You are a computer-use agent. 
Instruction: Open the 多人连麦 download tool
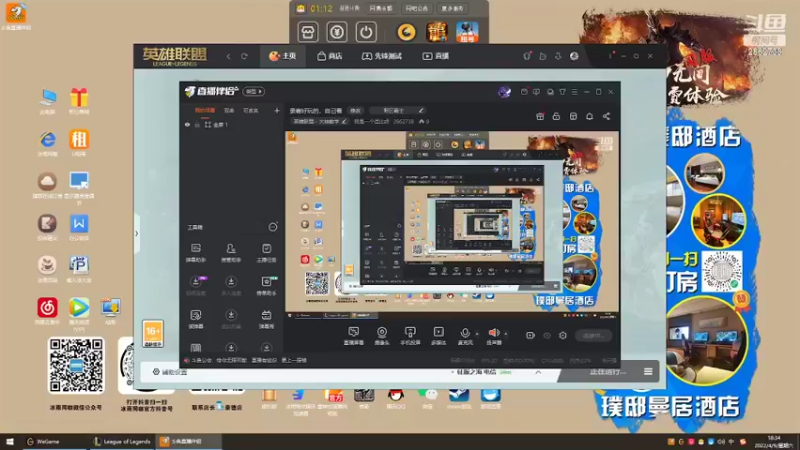tap(231, 286)
